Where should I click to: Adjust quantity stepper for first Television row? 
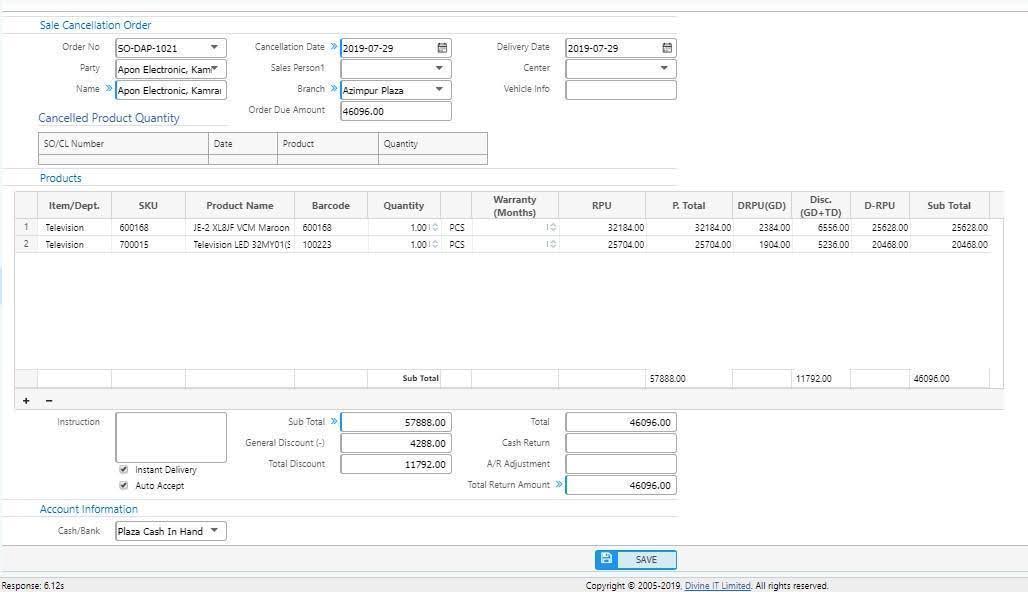tap(434, 228)
